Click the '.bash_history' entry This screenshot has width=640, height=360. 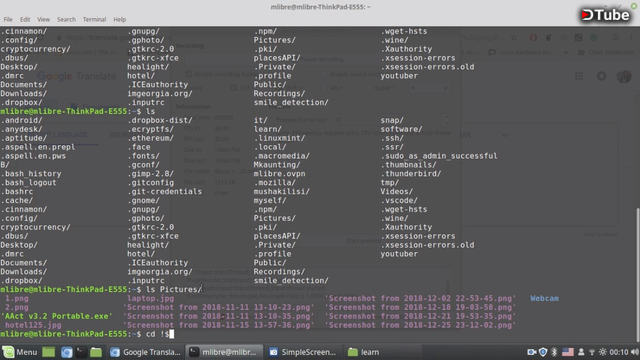click(x=31, y=173)
